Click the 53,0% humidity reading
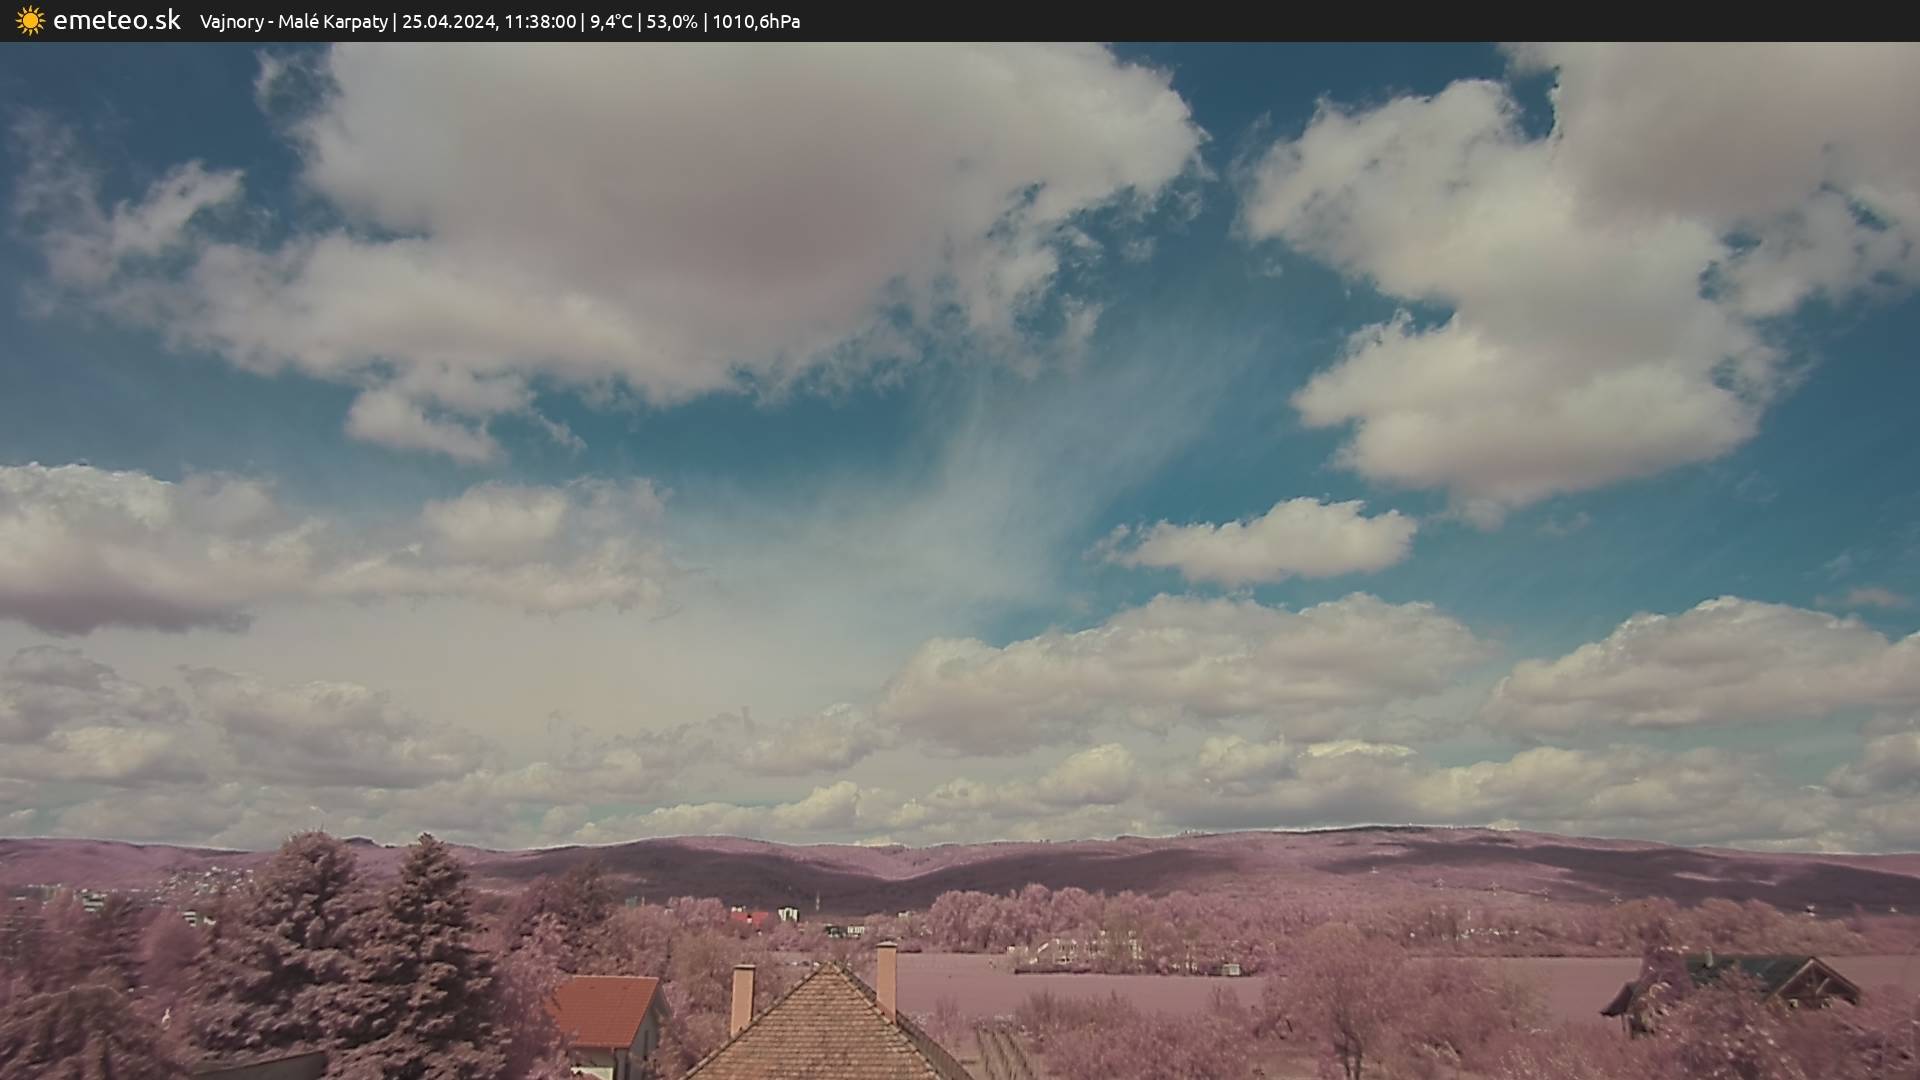 tap(671, 22)
